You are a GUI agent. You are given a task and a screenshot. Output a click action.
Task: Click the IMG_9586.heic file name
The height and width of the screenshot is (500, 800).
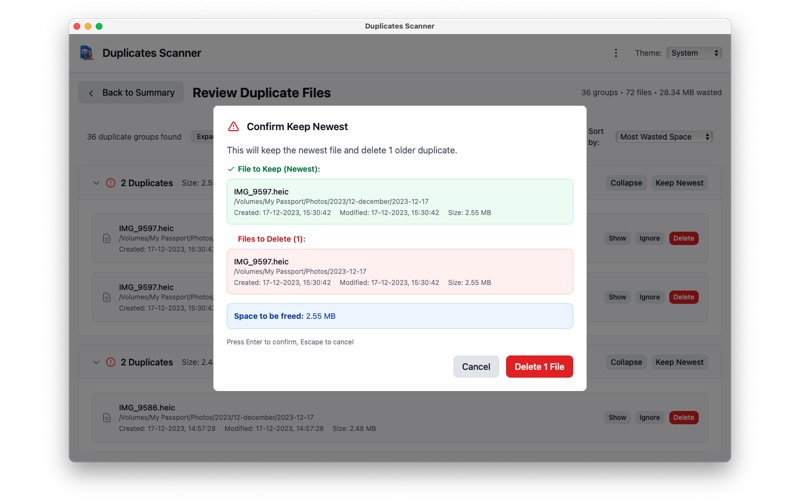click(147, 408)
